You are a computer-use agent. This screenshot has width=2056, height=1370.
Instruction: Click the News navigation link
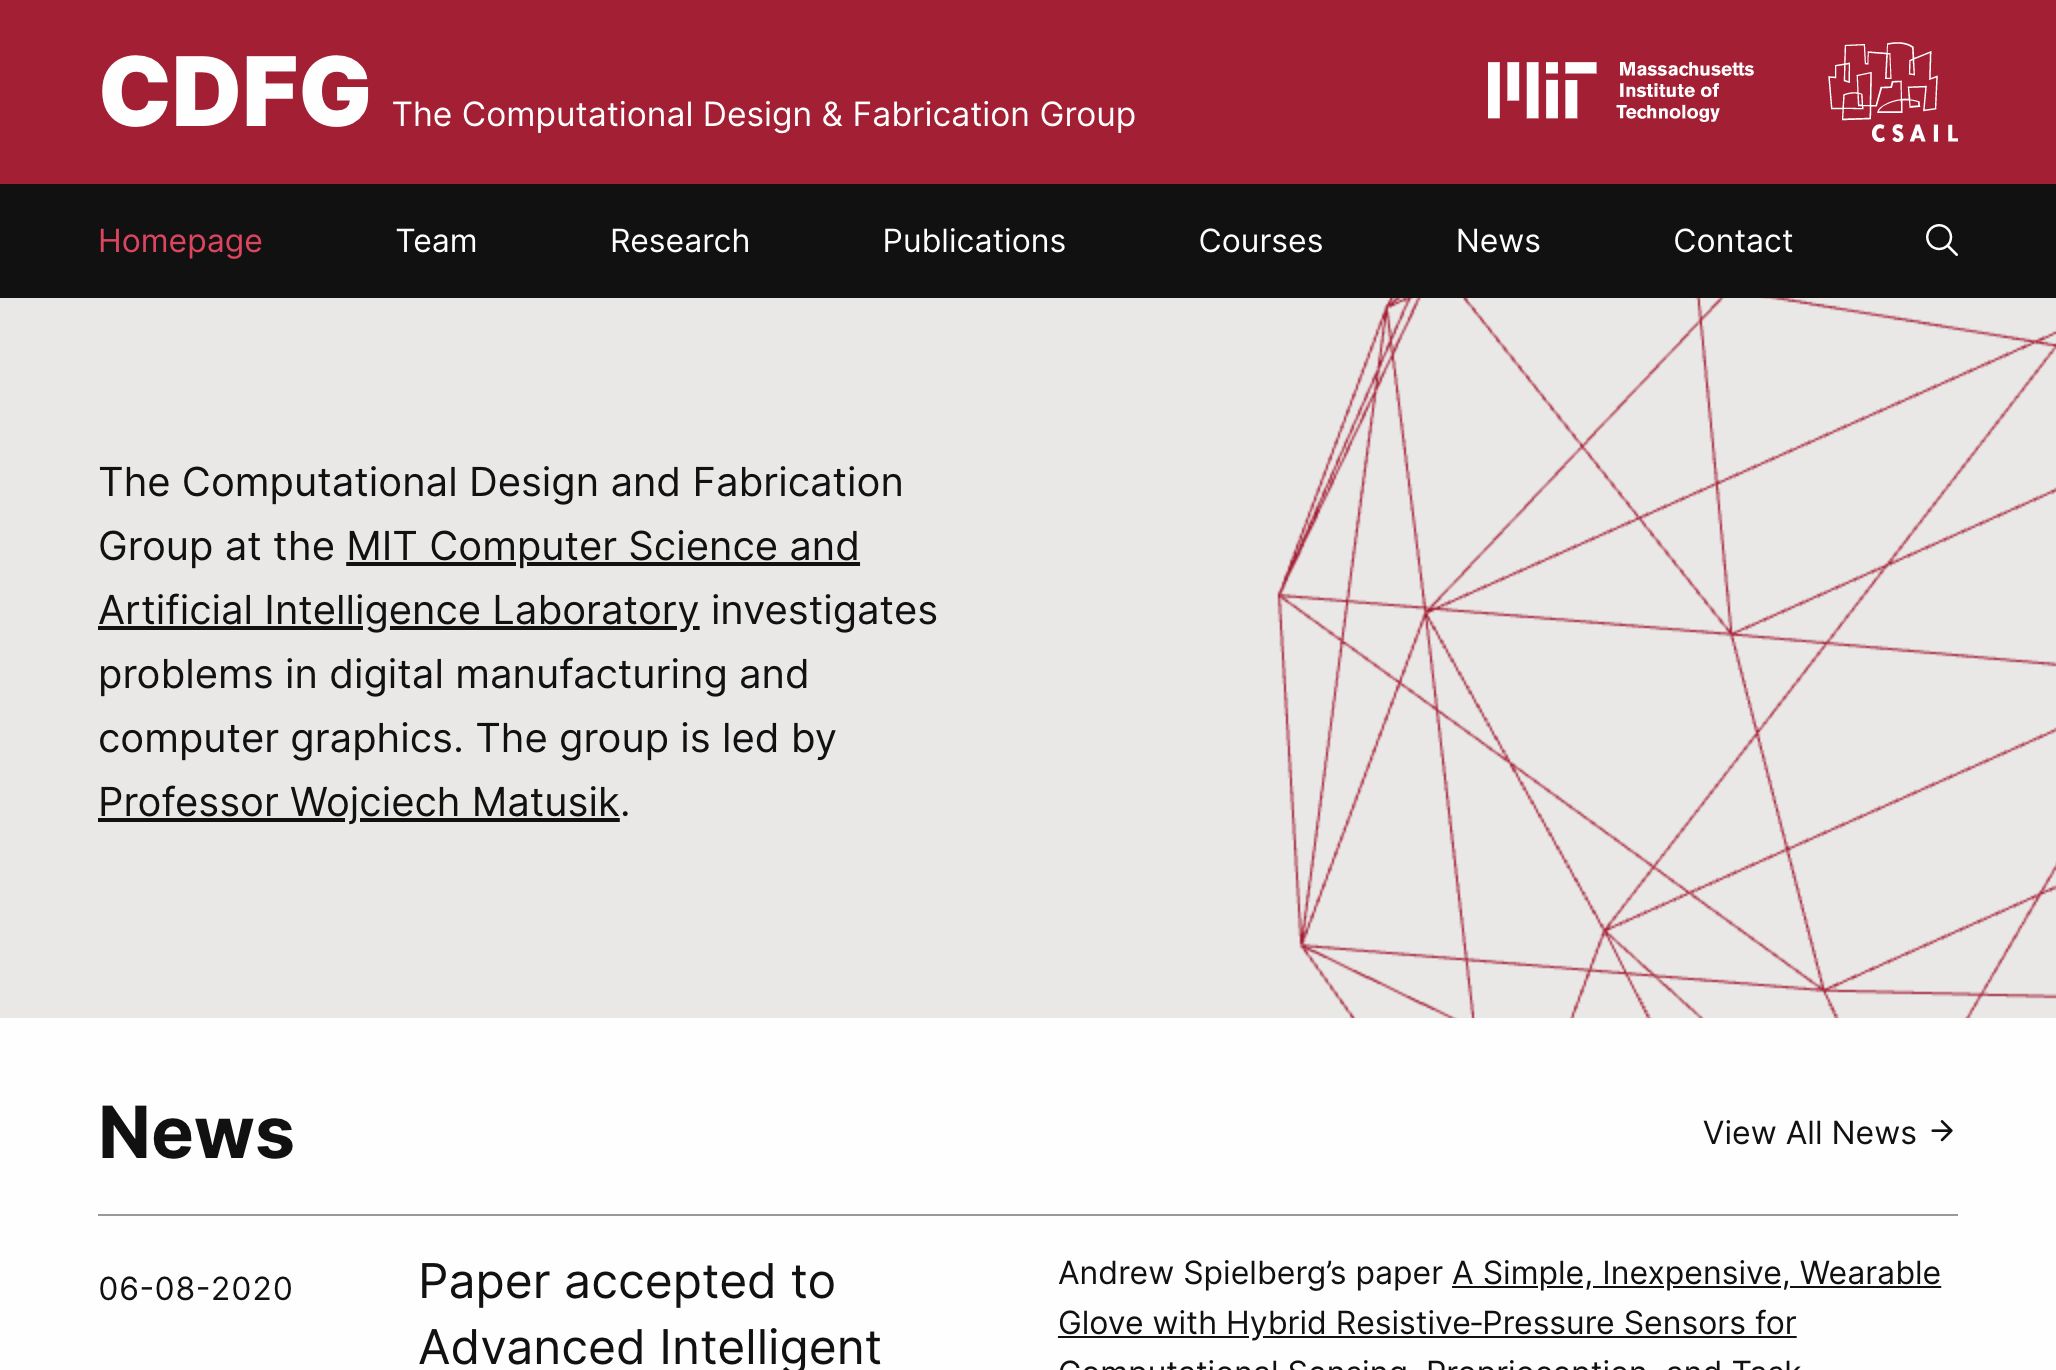[x=1498, y=240]
